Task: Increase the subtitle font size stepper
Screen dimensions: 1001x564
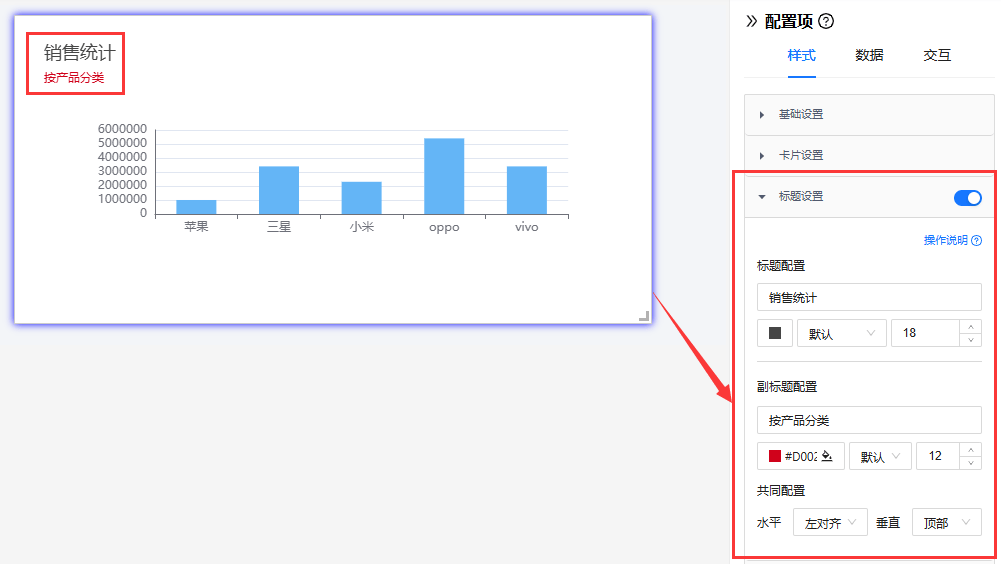Action: point(970,449)
